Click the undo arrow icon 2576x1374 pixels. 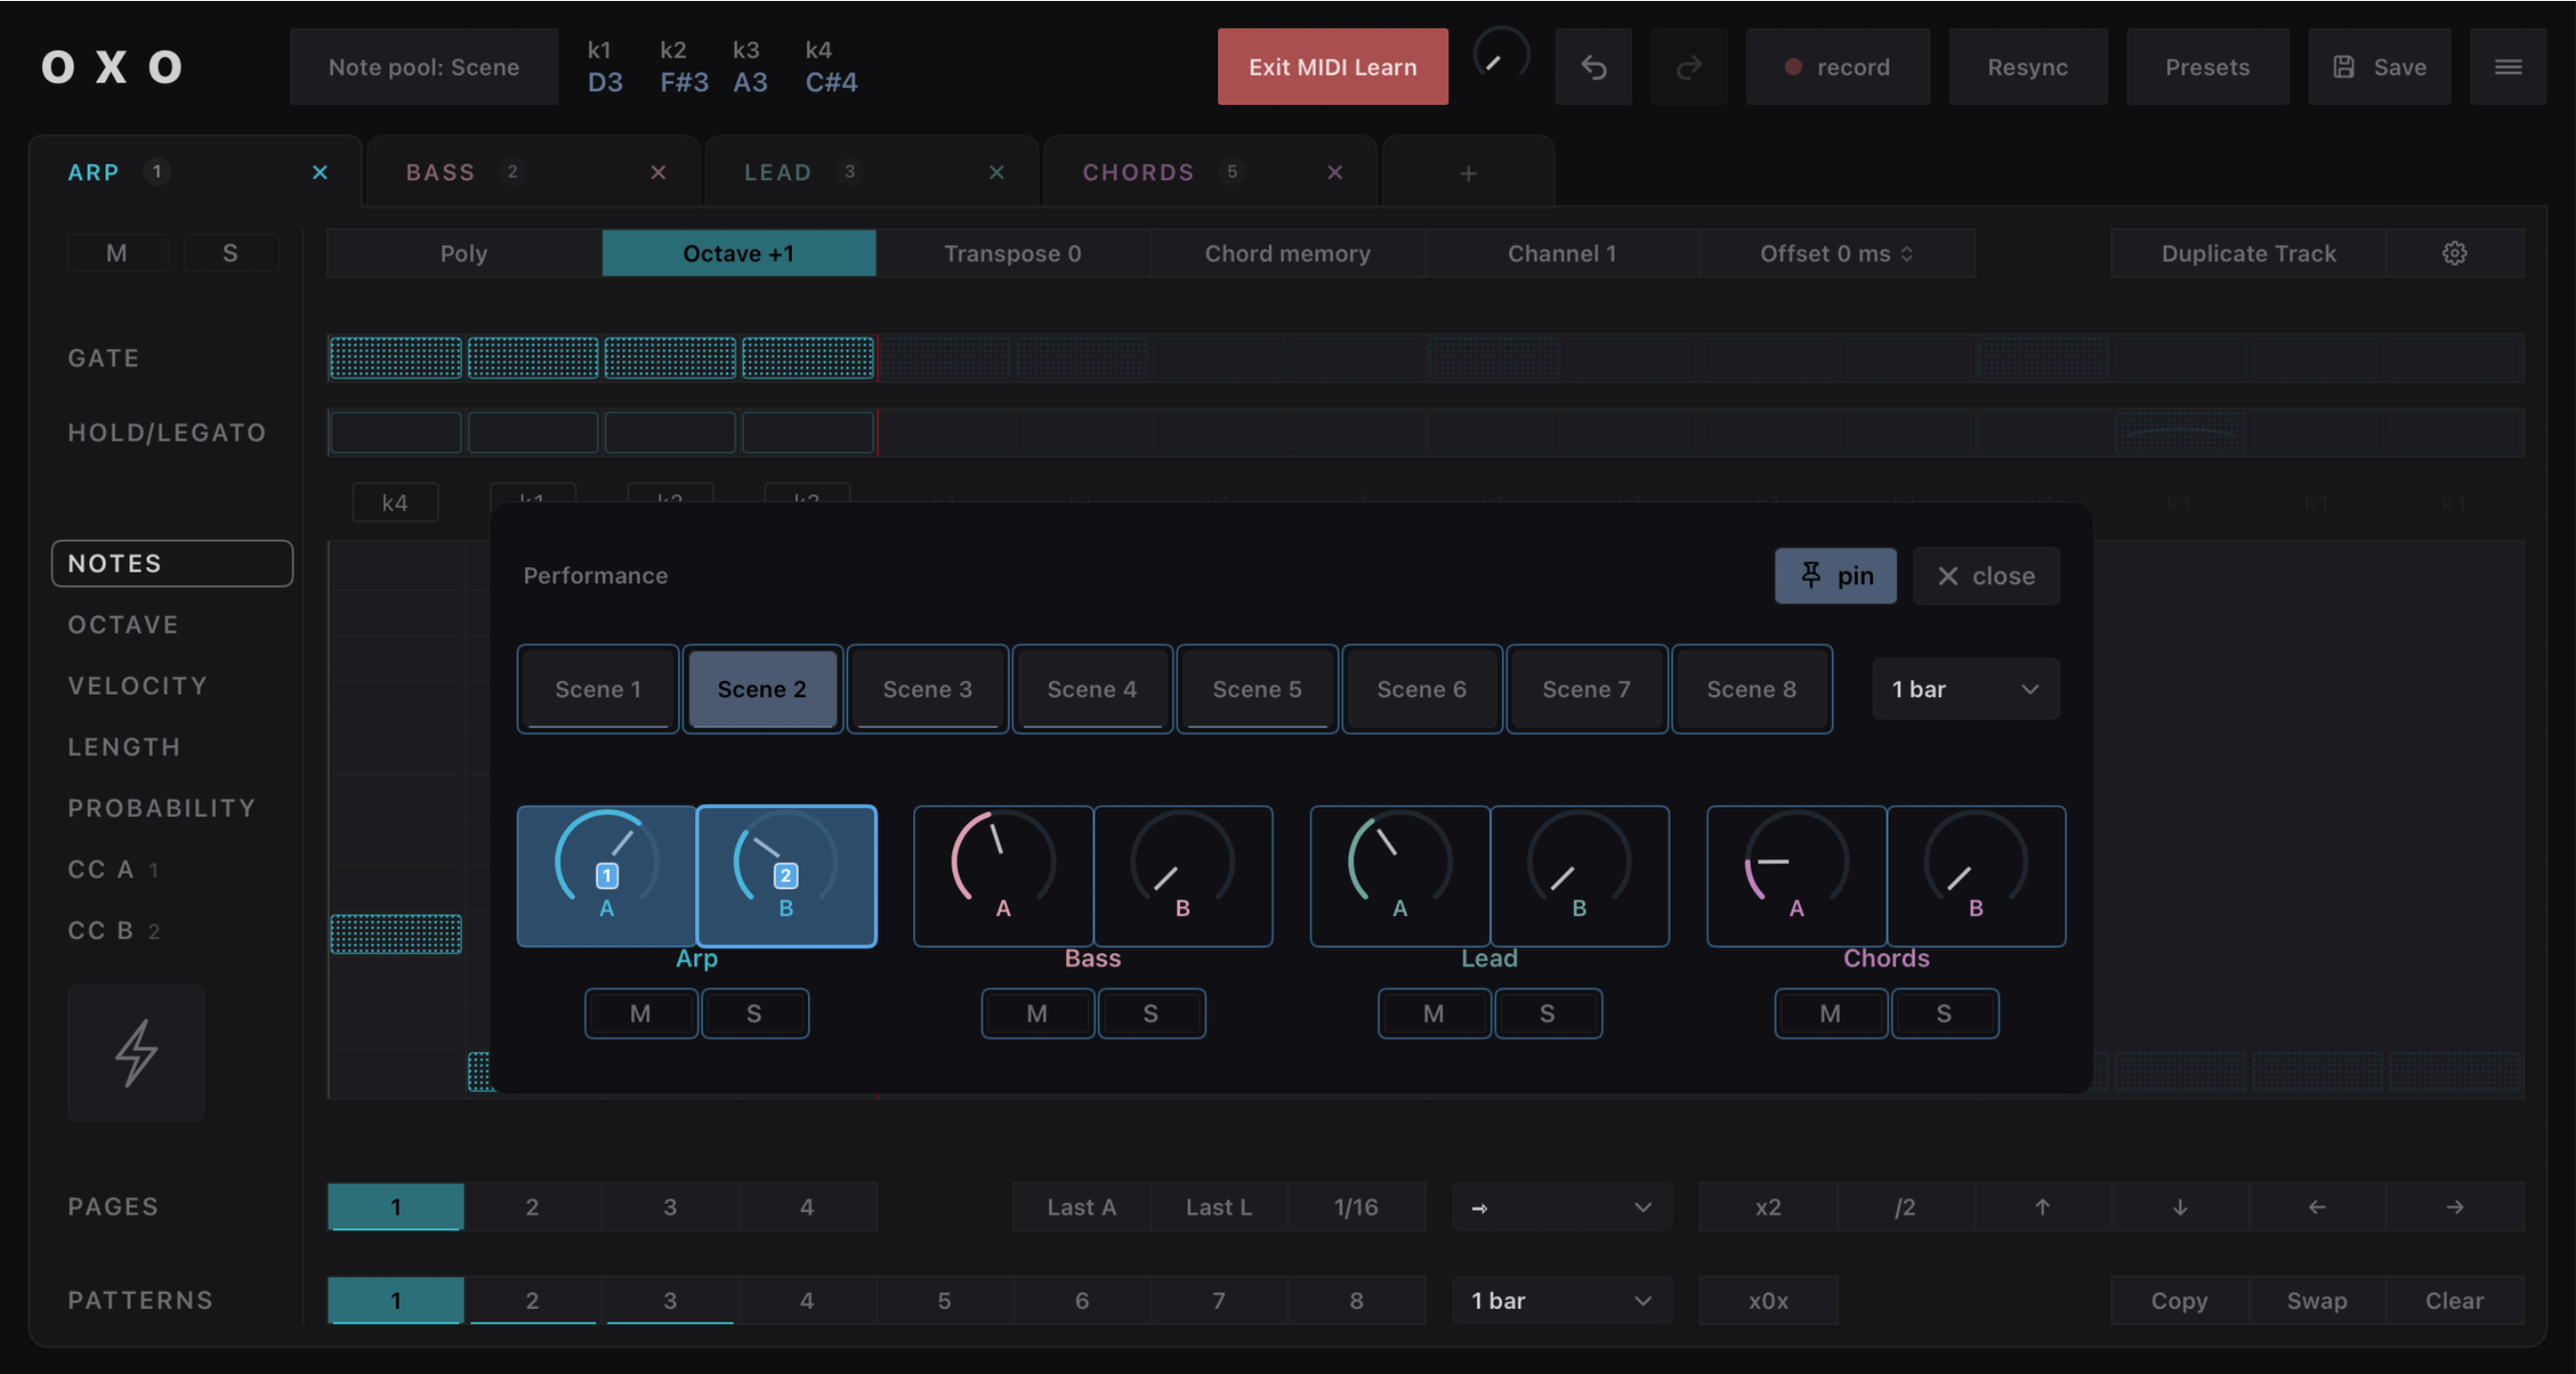pyautogui.click(x=1593, y=67)
